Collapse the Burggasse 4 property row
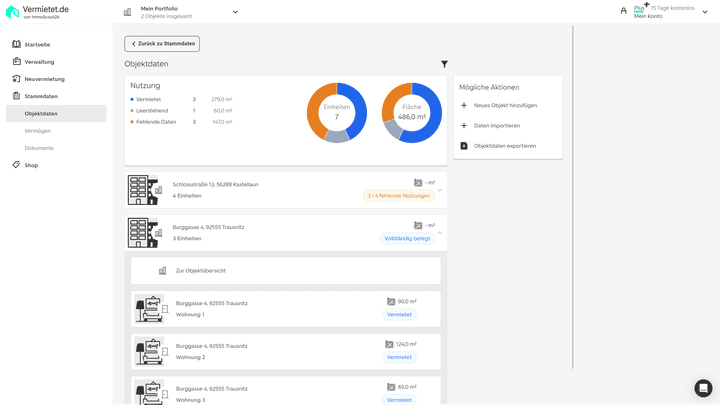720x405 pixels. [x=439, y=233]
